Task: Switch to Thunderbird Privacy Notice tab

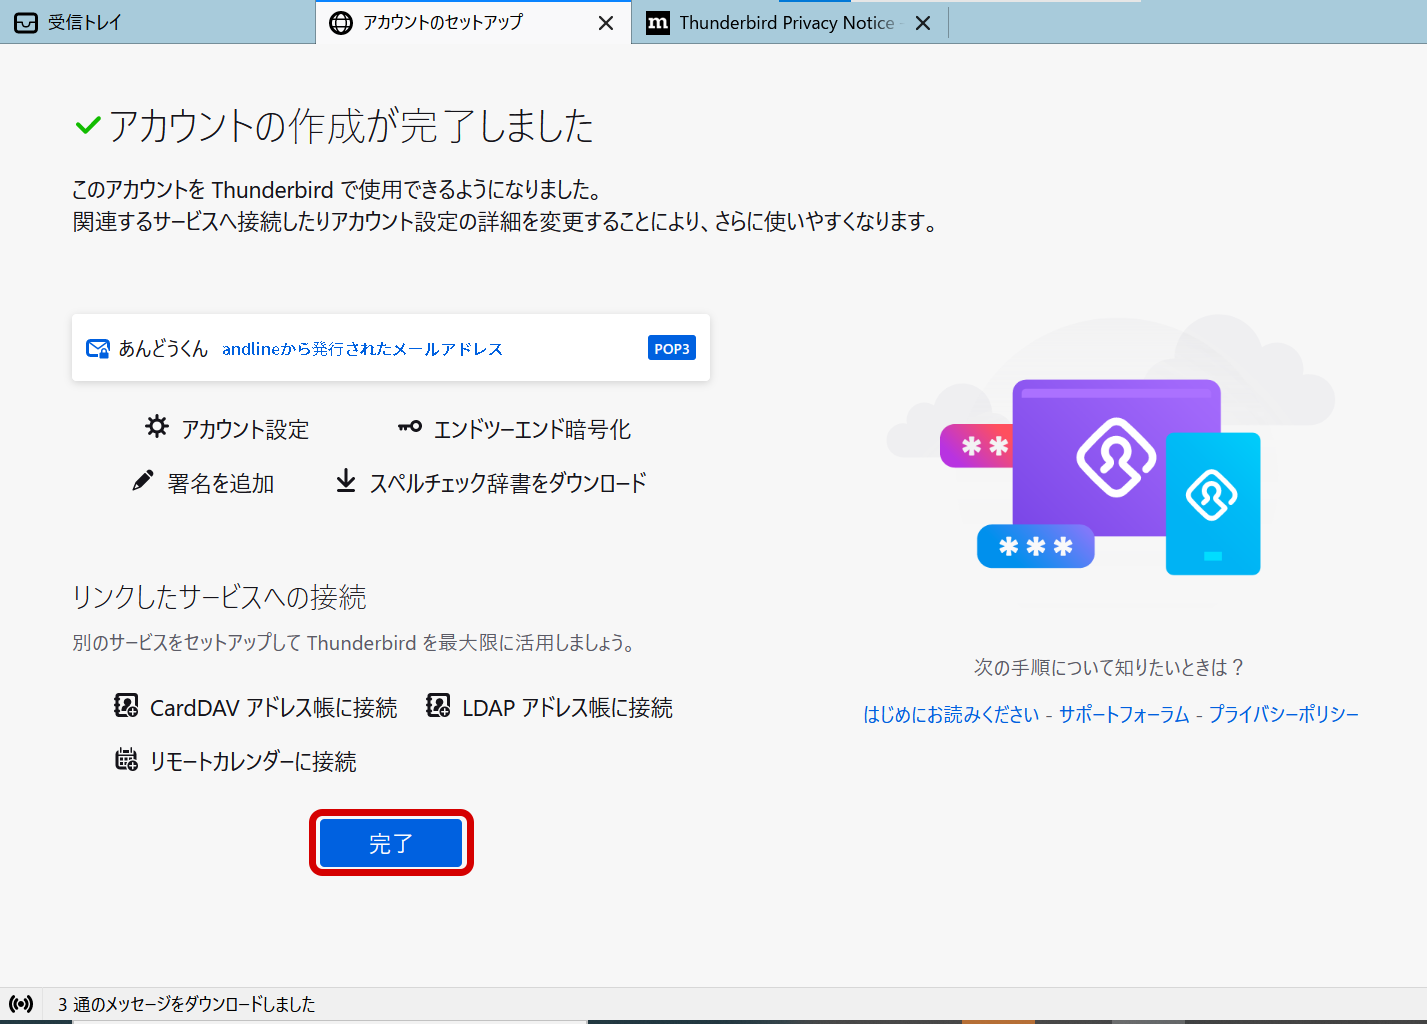Action: coord(786,22)
